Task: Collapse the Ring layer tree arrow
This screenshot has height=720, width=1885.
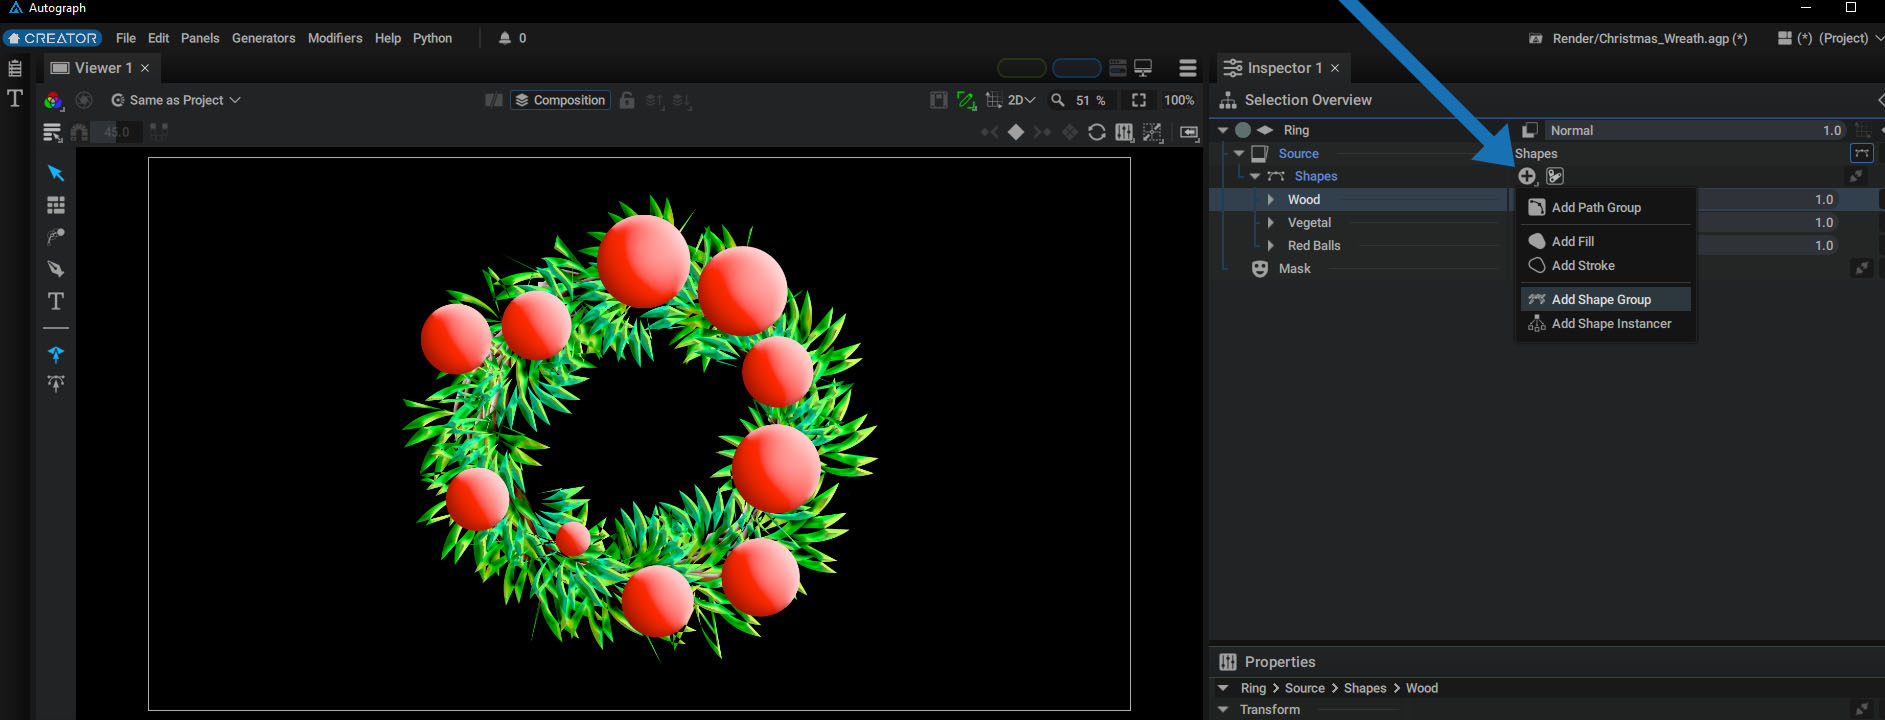Action: point(1223,130)
